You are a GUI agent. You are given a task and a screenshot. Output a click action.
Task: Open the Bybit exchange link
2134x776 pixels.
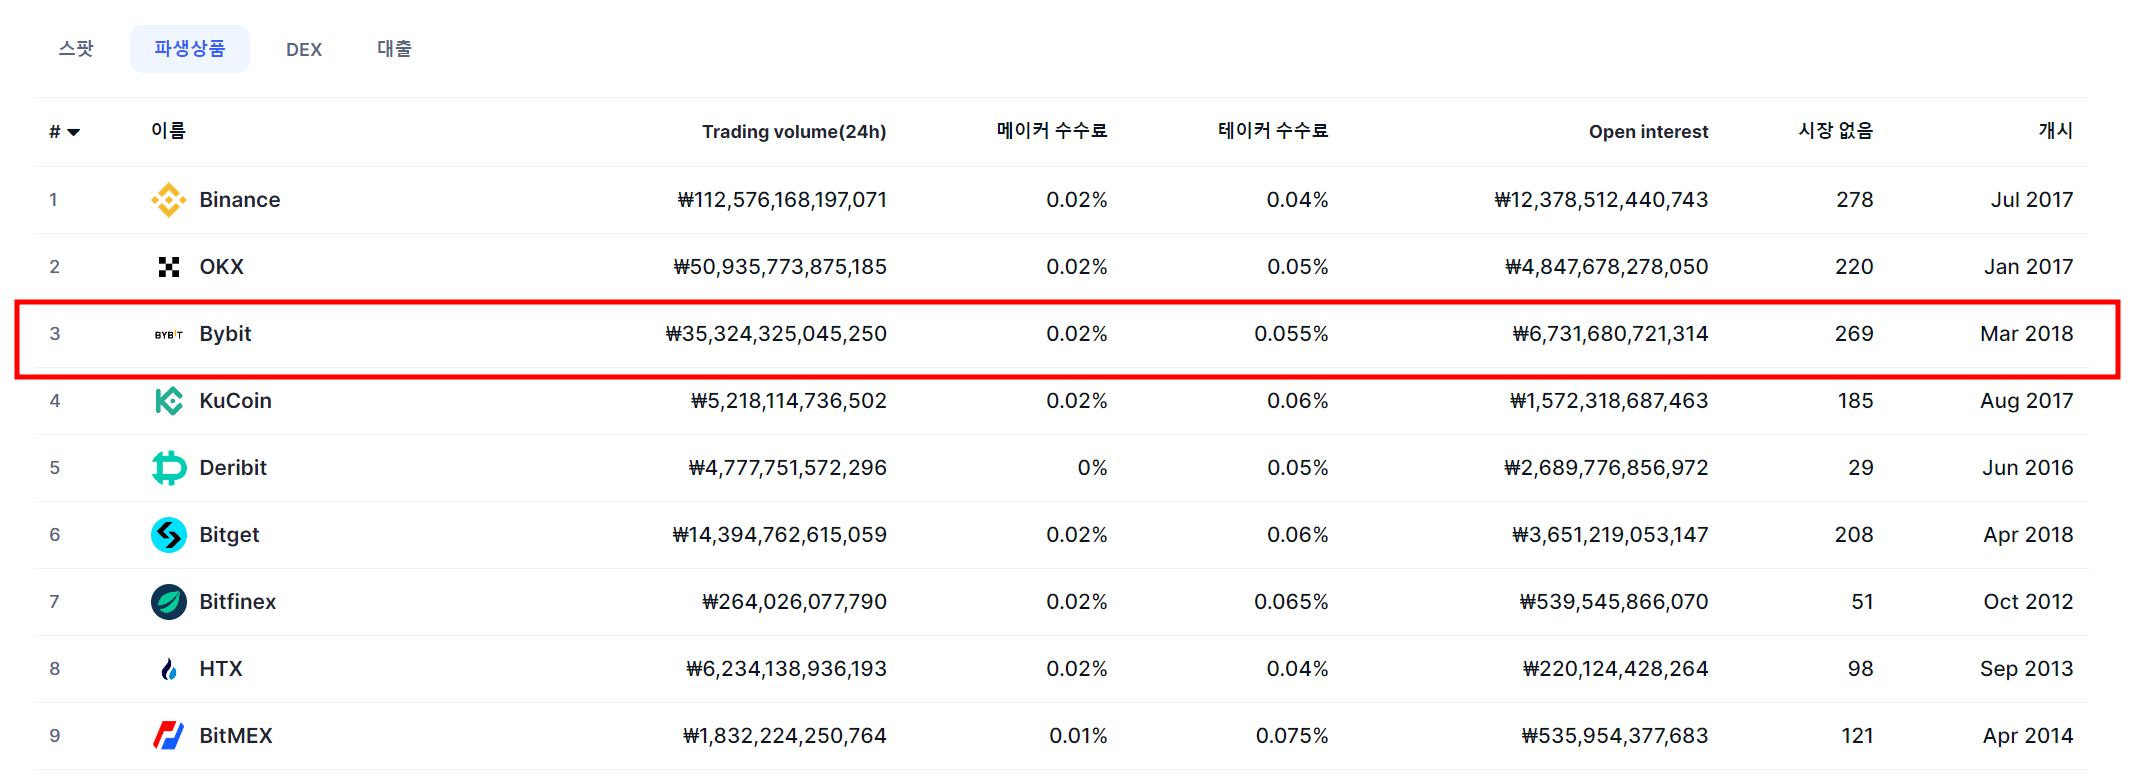pyautogui.click(x=225, y=334)
